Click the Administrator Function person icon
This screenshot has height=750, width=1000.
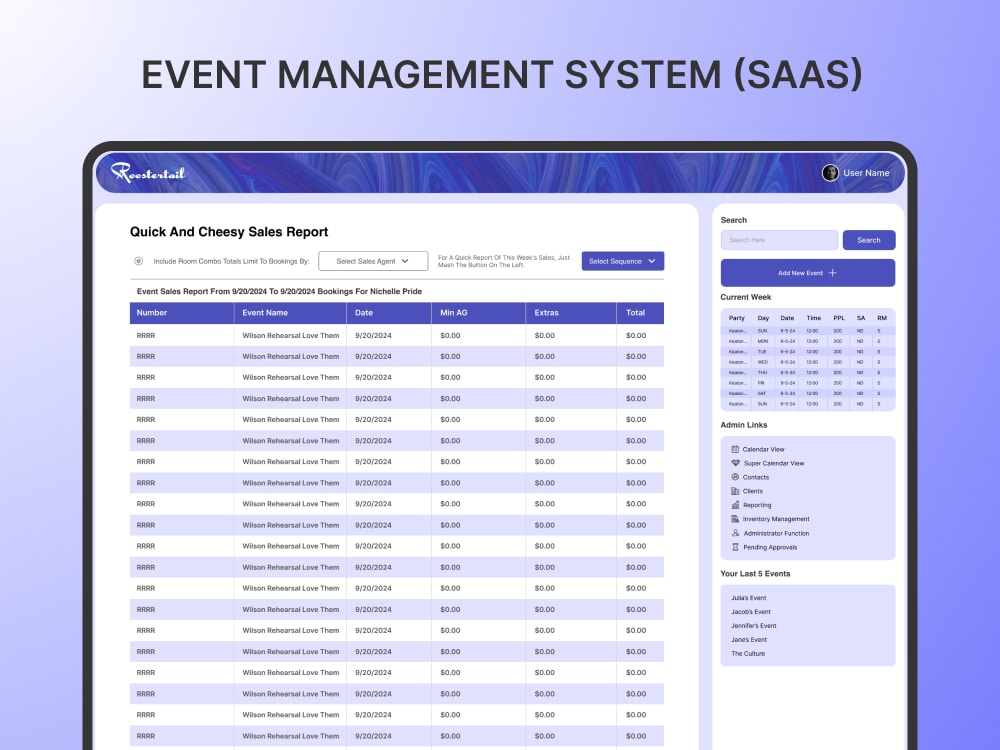pyautogui.click(x=735, y=533)
